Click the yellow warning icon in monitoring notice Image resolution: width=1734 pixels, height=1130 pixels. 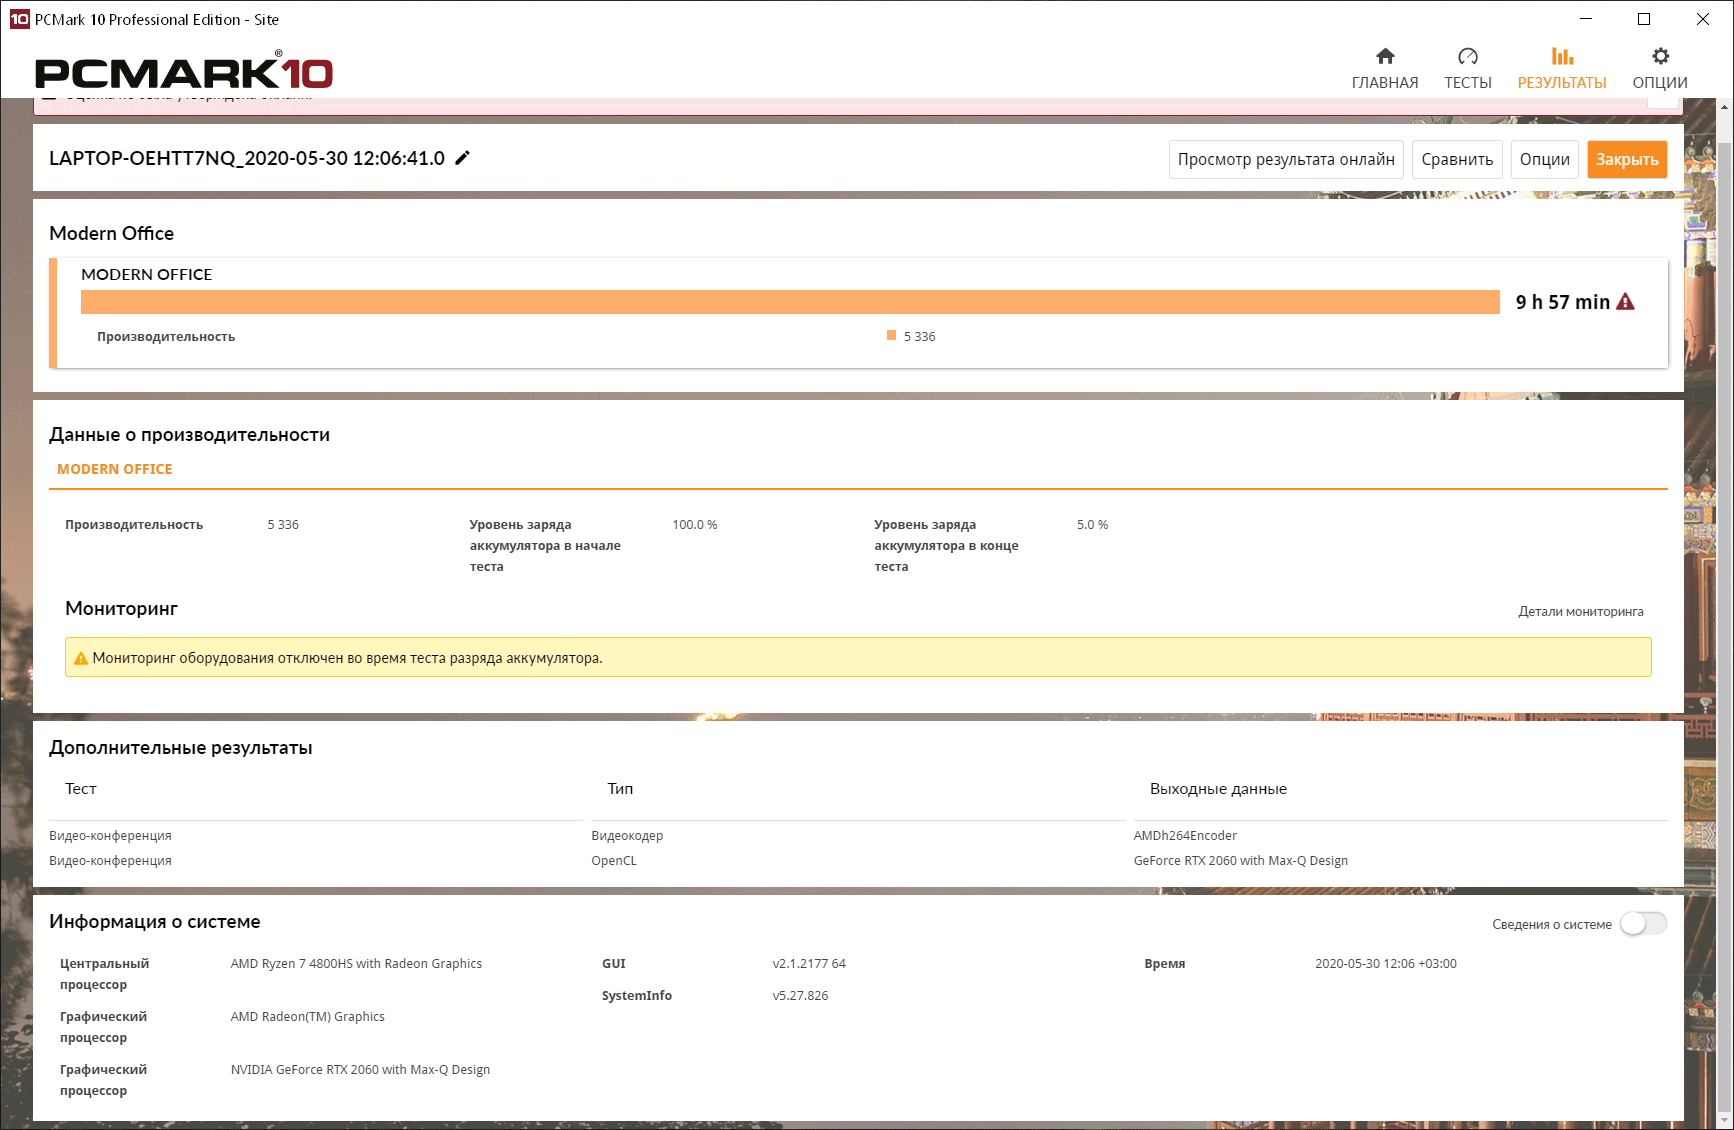pos(81,658)
